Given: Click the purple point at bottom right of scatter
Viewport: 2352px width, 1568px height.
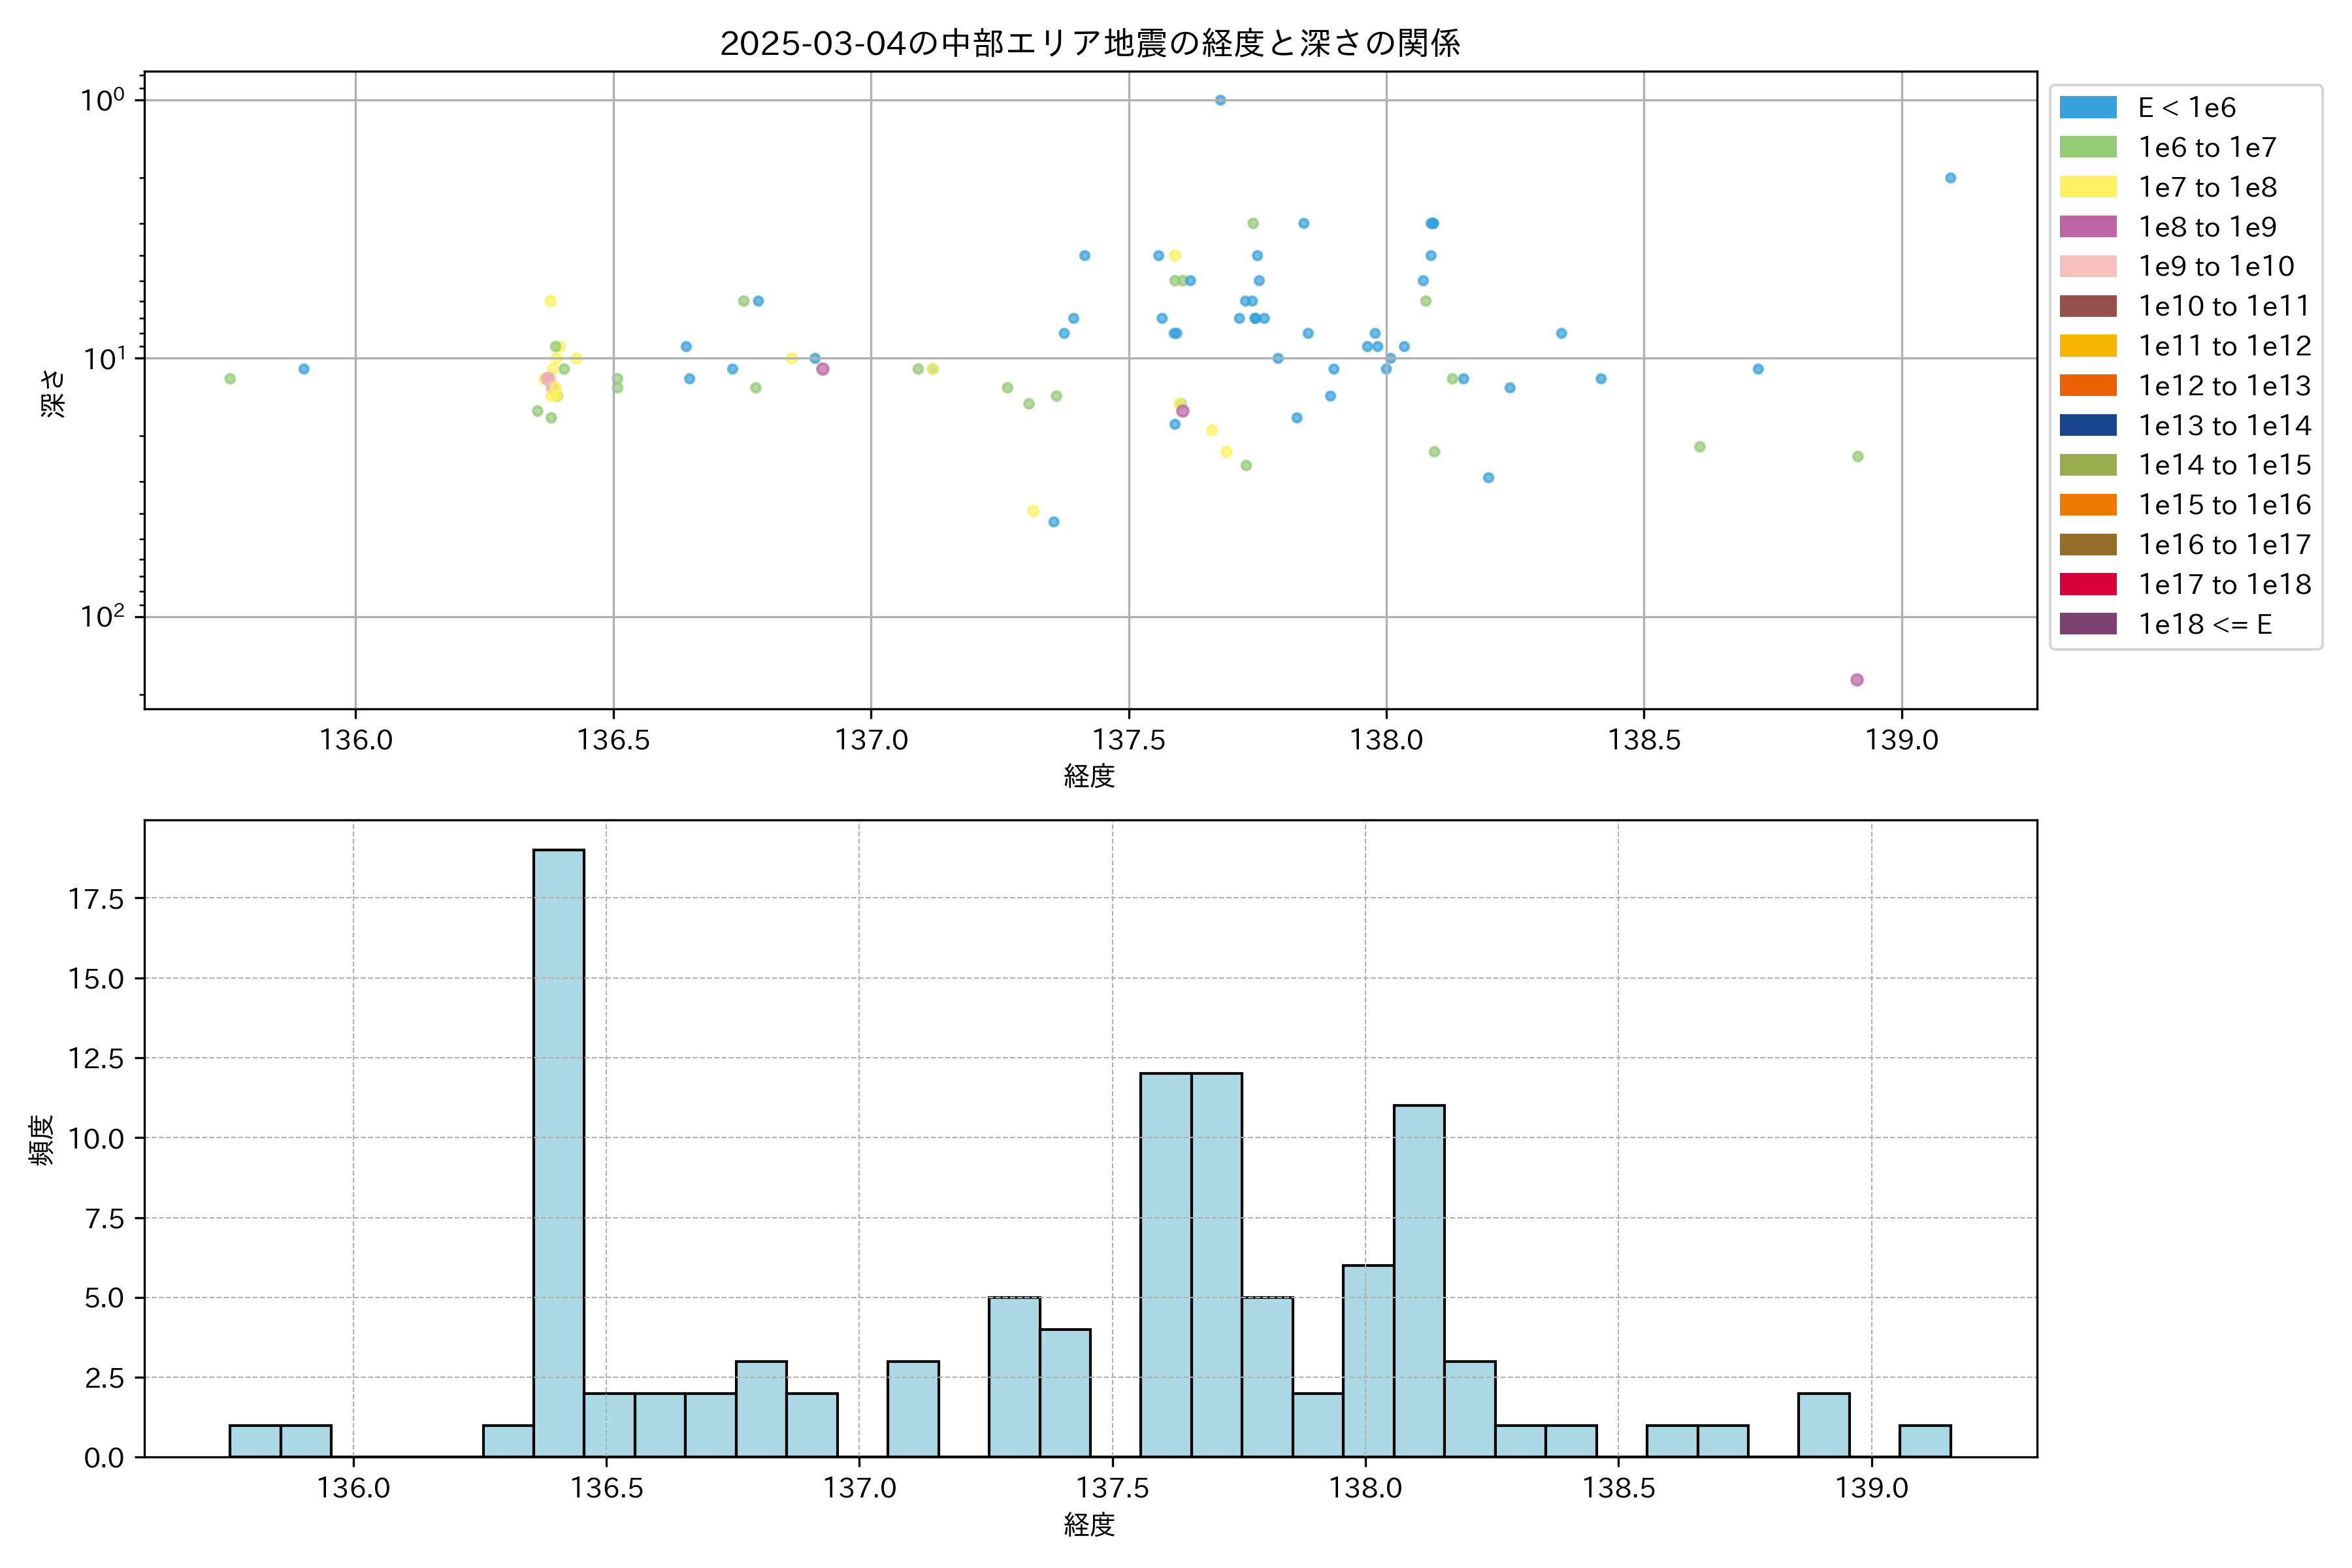Looking at the screenshot, I should click(1857, 680).
